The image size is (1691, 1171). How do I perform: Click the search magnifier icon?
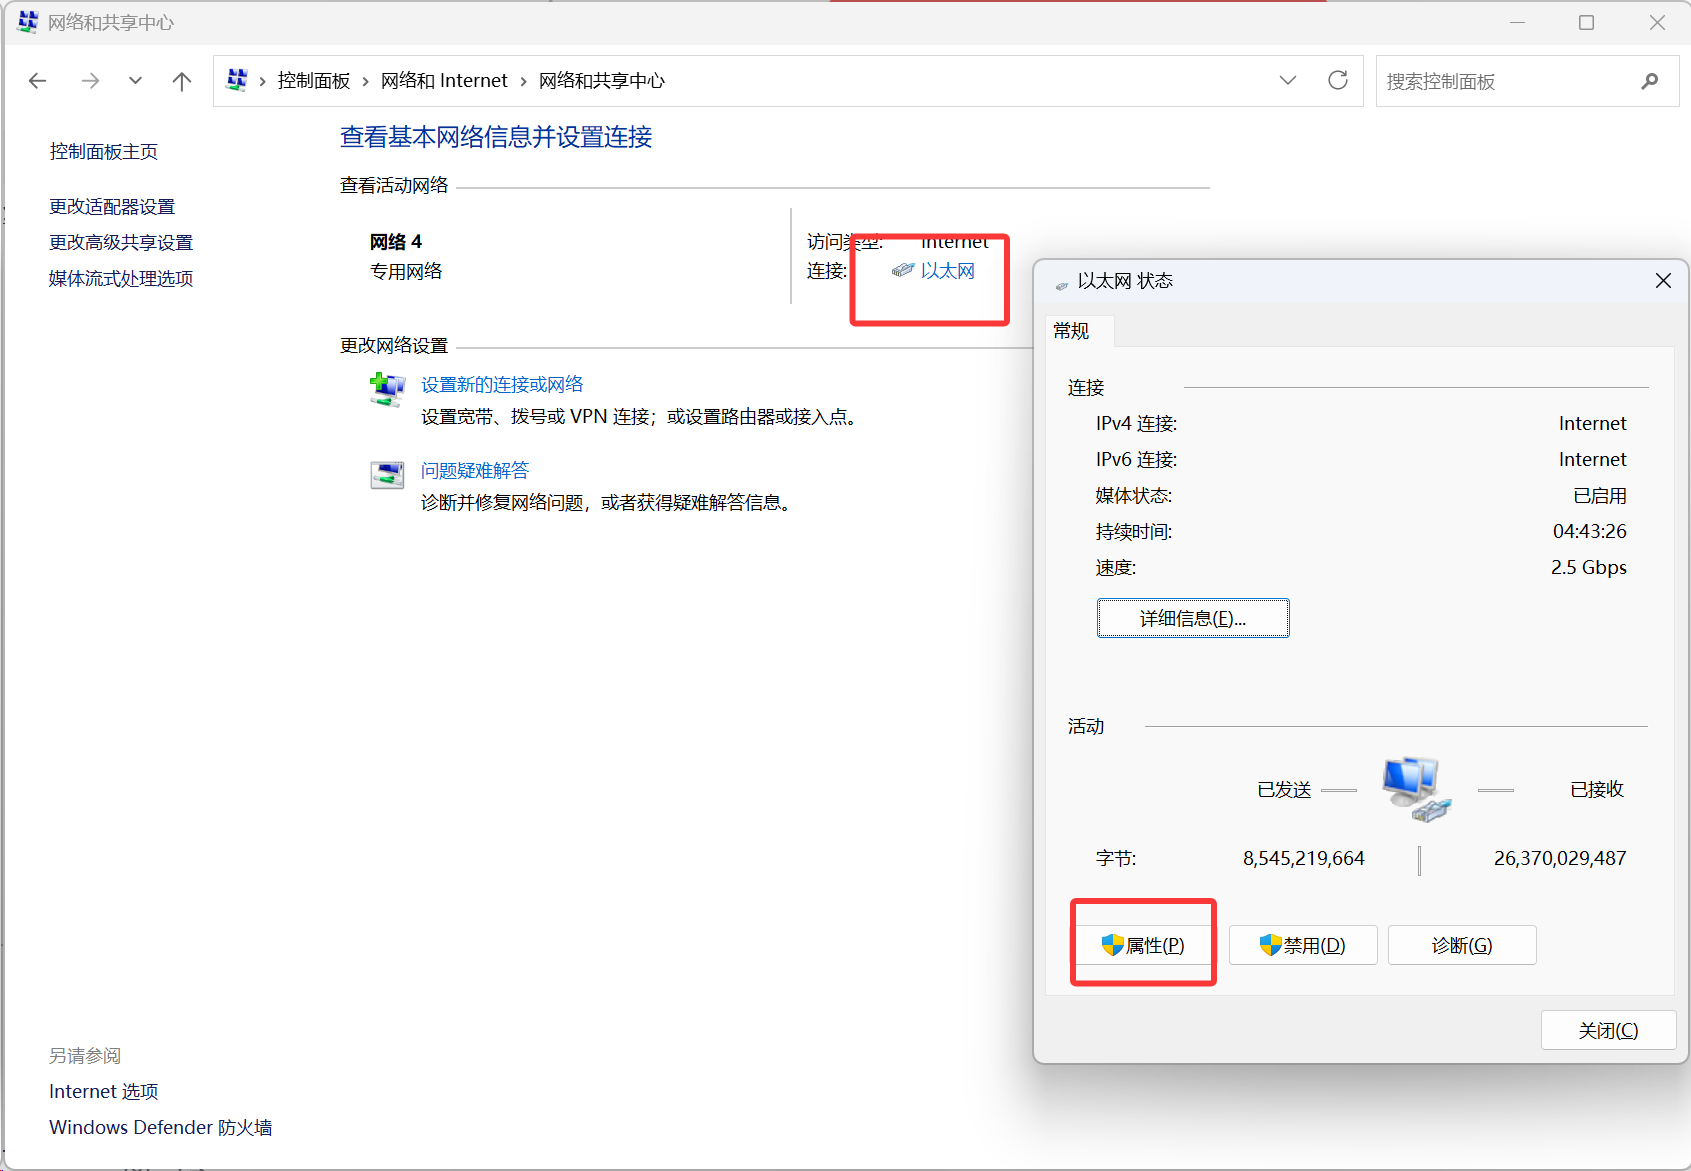(1649, 81)
